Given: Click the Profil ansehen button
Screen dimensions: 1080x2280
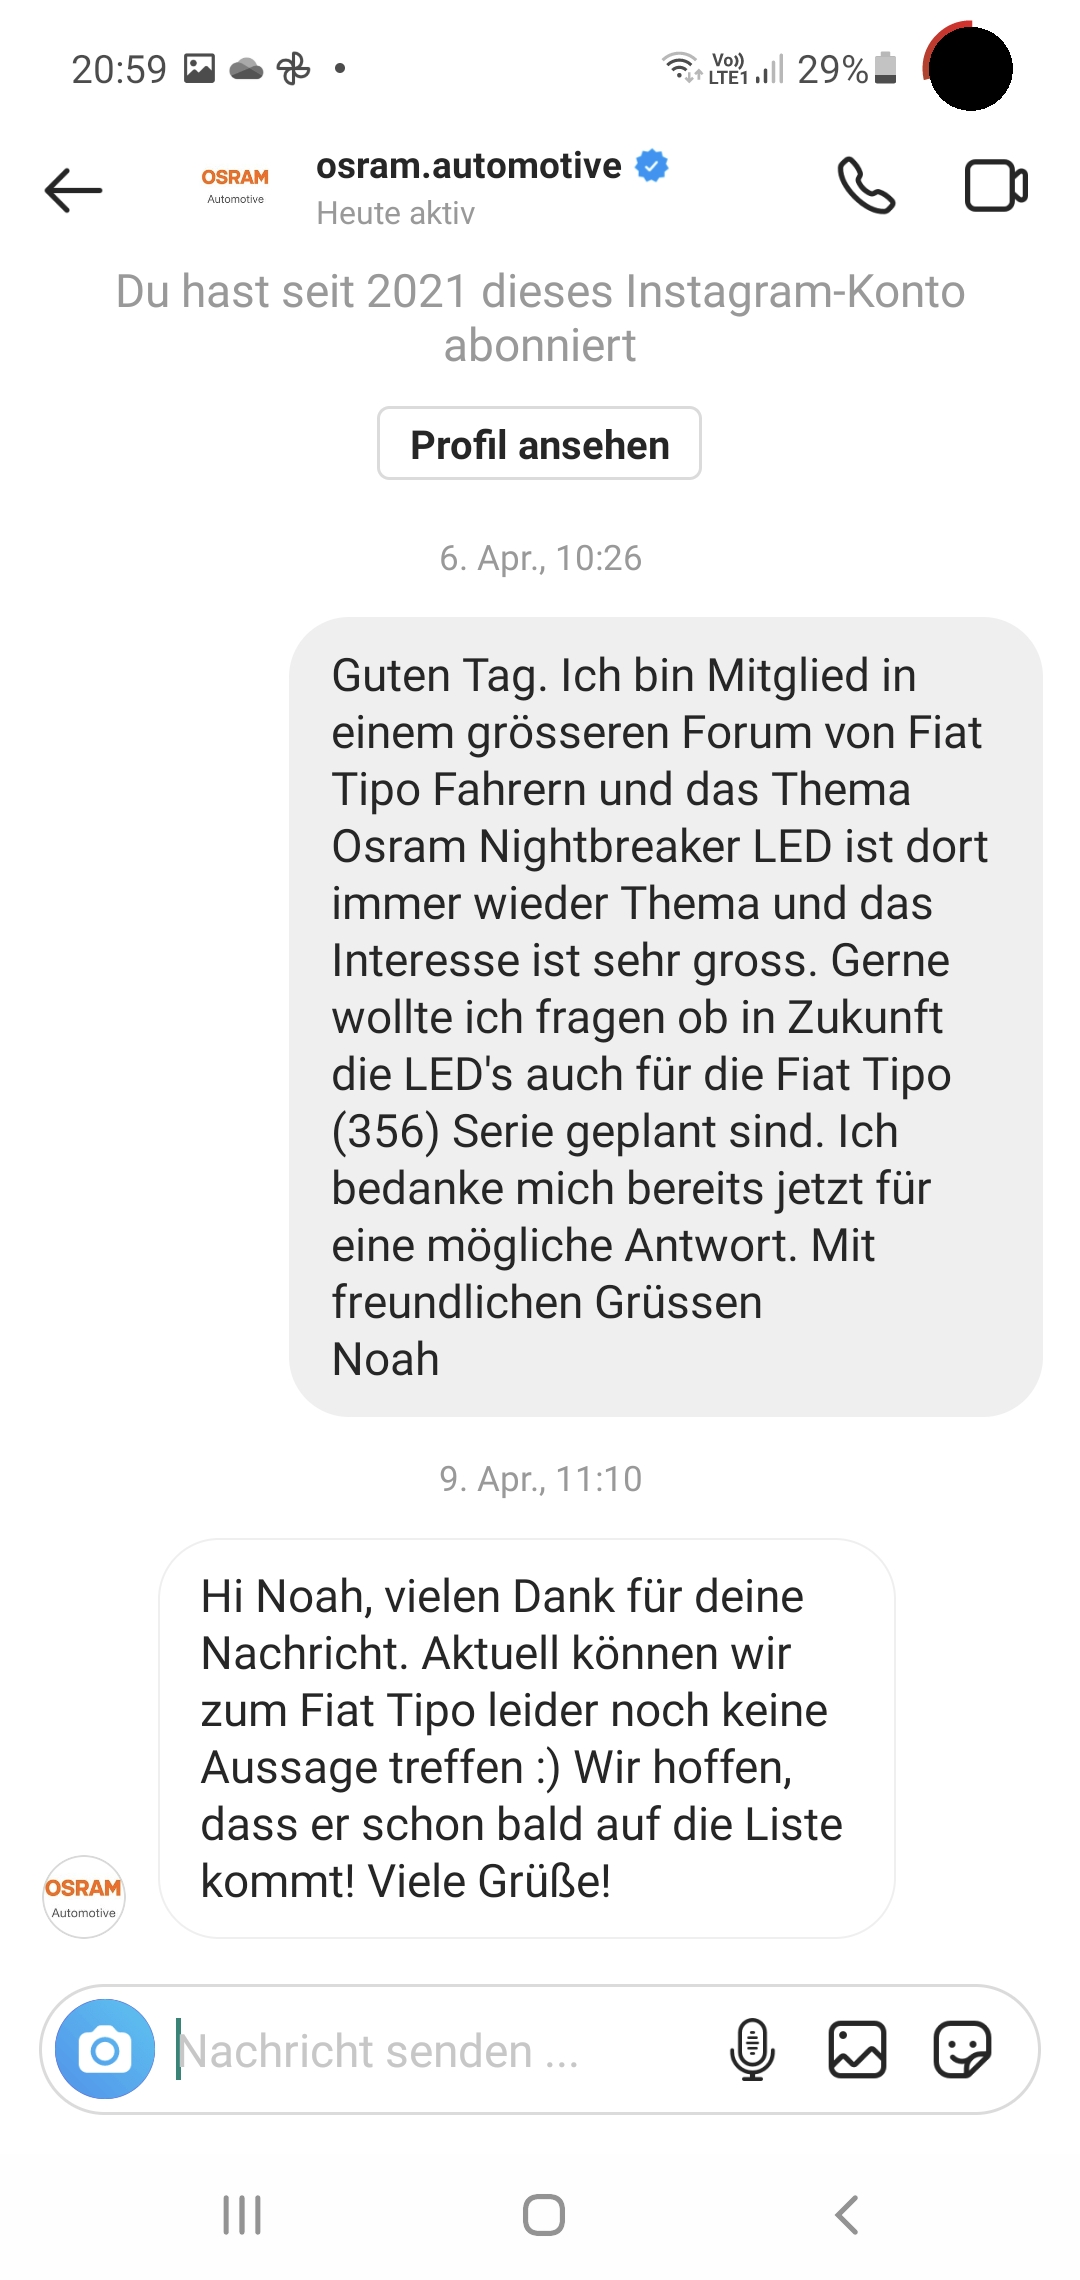Looking at the screenshot, I should click(539, 443).
